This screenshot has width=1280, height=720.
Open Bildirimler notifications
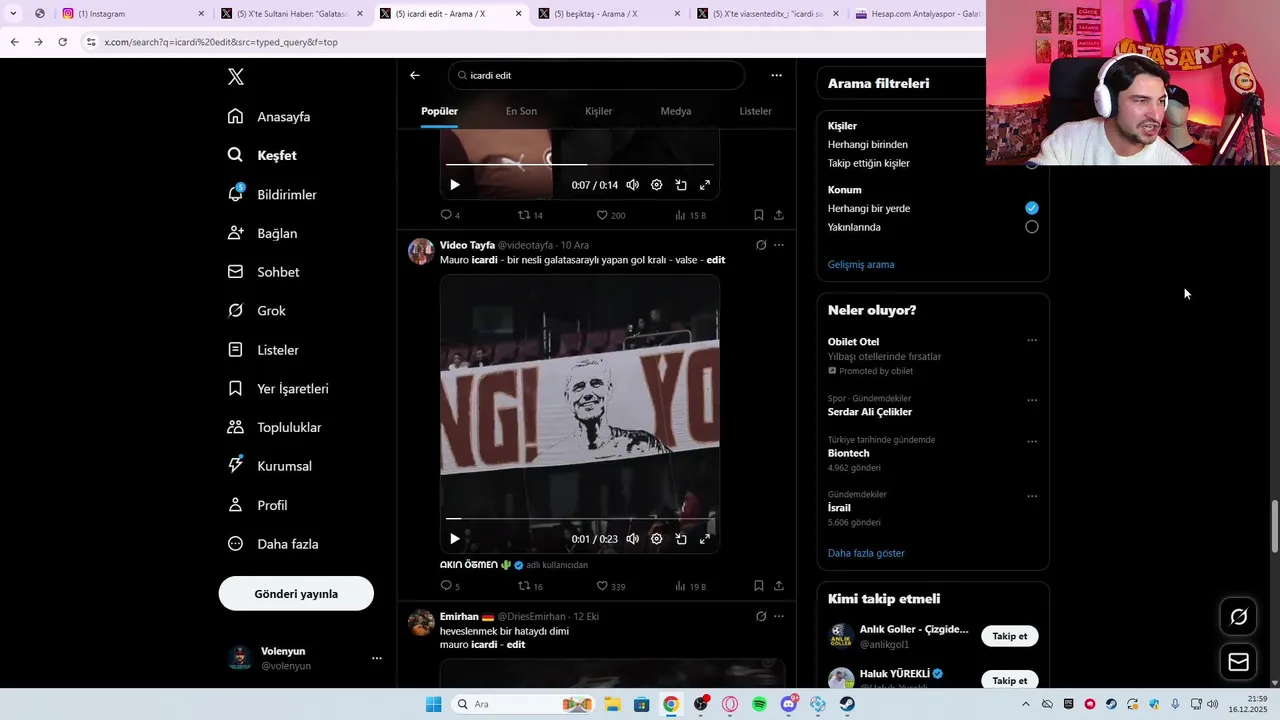[x=272, y=194]
